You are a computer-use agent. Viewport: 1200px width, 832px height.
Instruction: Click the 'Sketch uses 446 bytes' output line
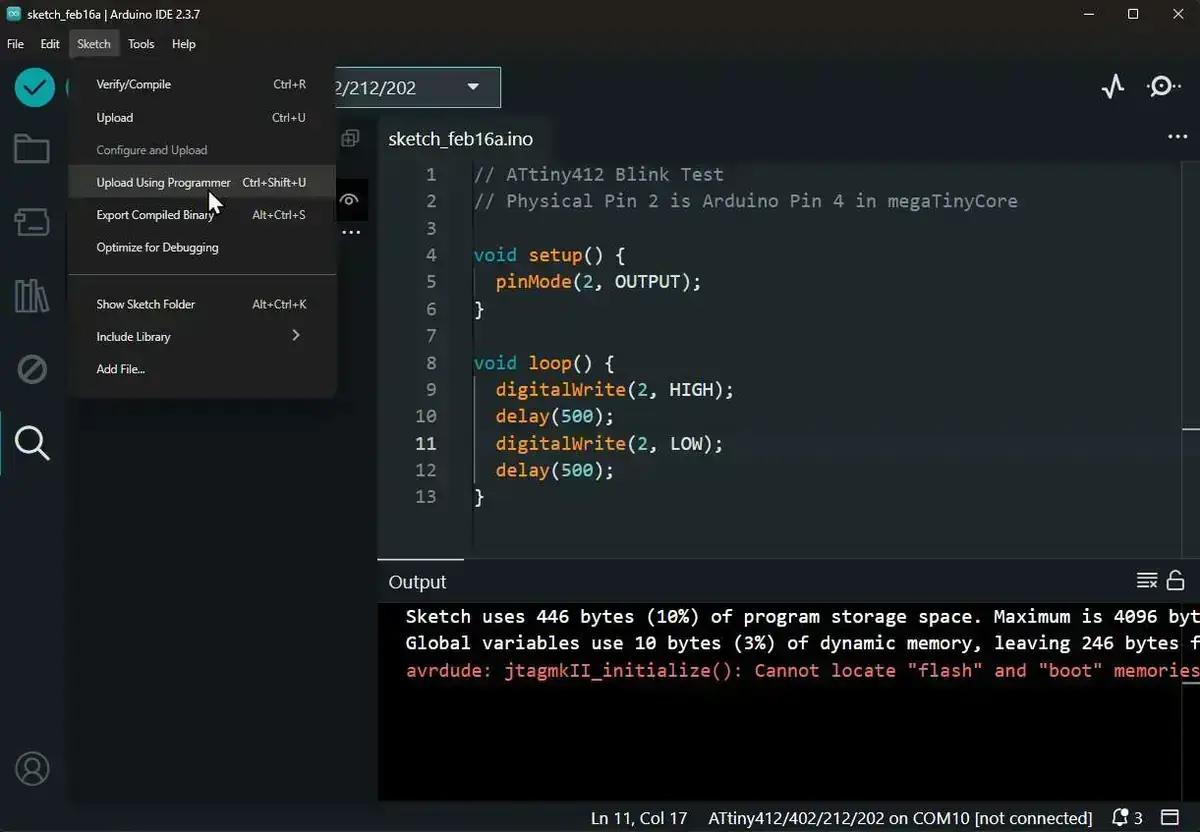point(802,617)
